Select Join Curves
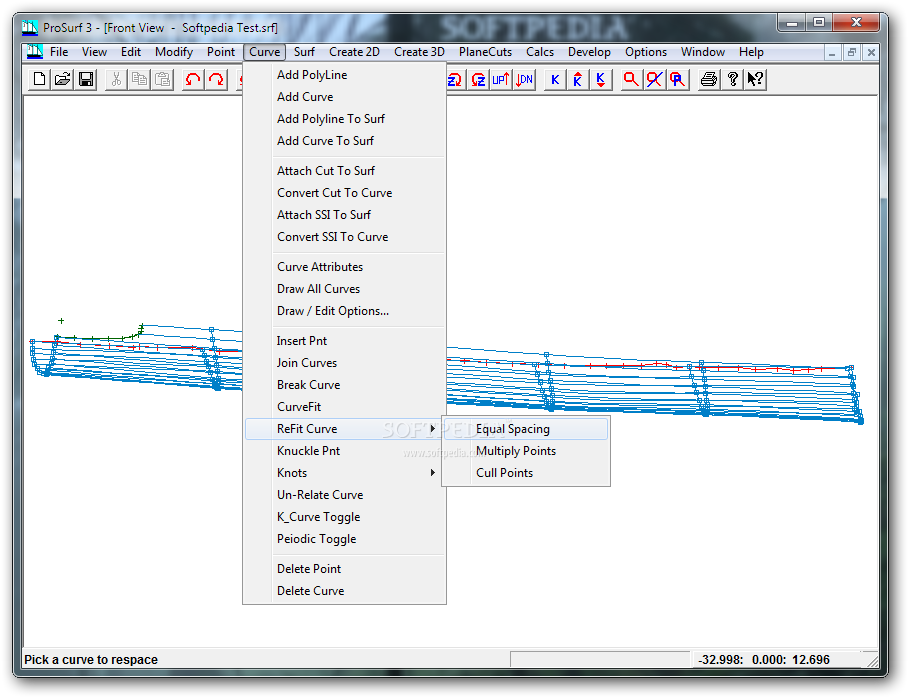This screenshot has height=698, width=909. [344, 363]
